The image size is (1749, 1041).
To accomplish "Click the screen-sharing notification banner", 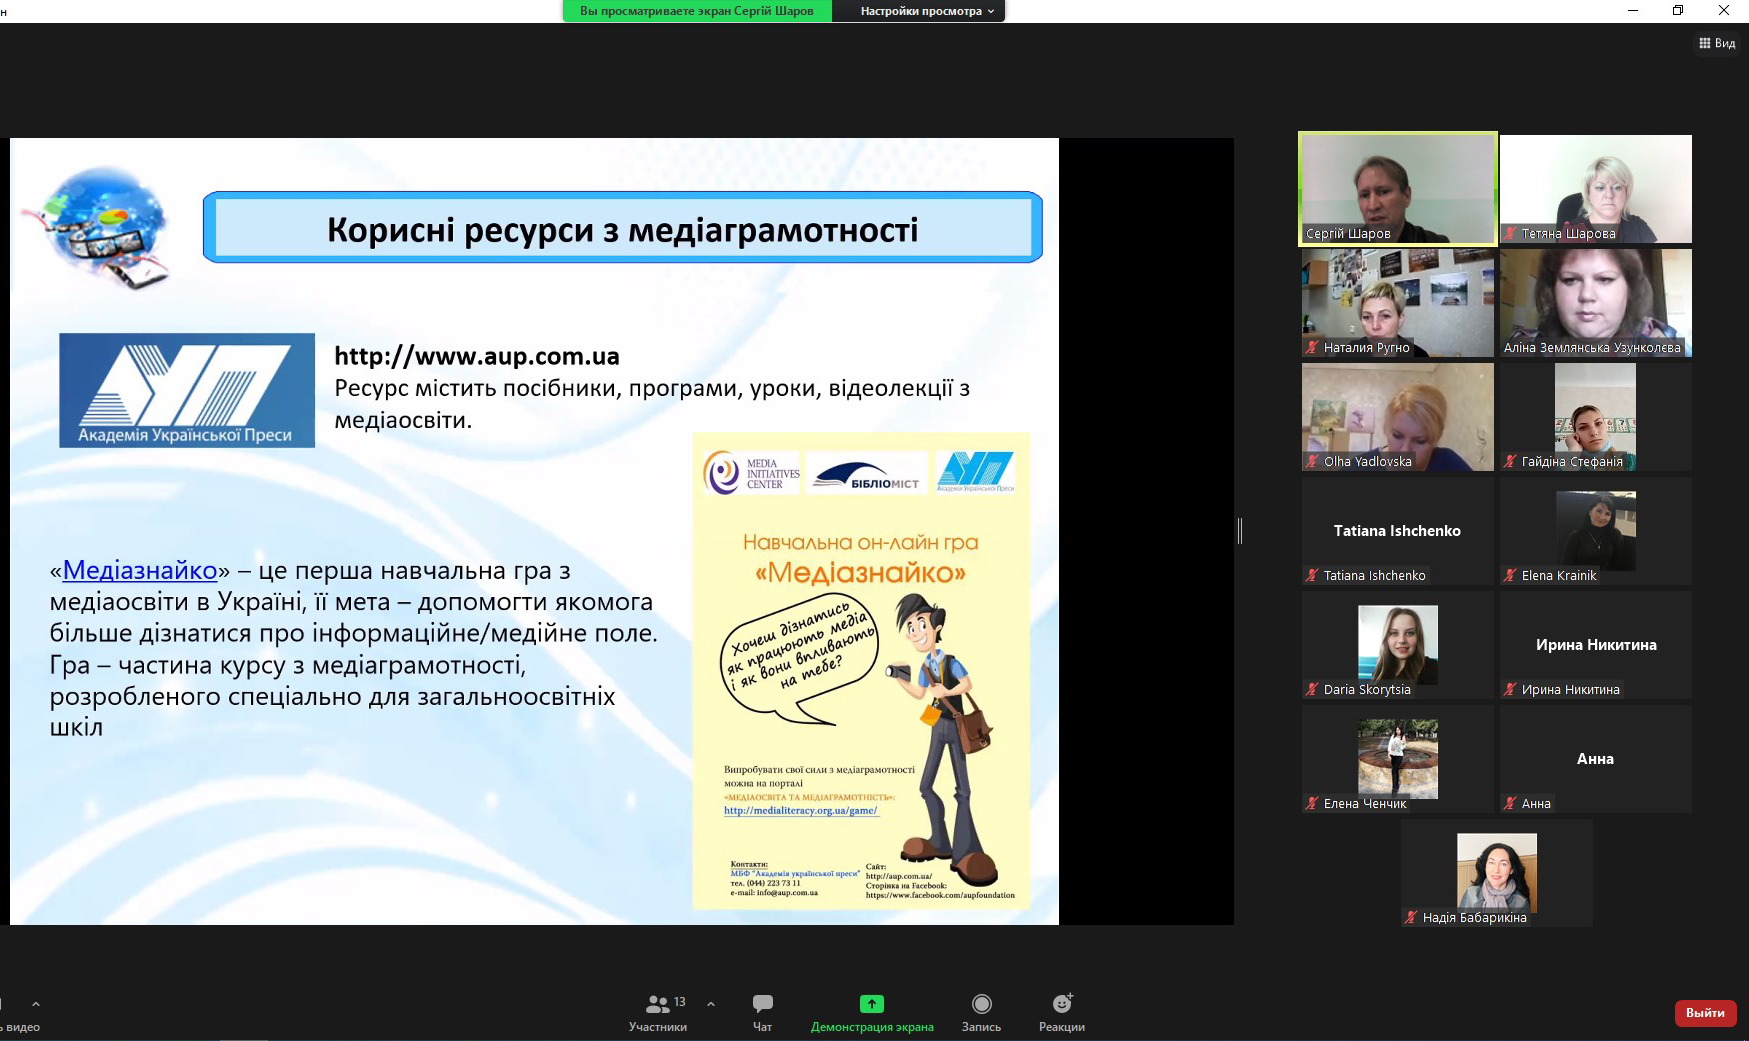I will click(x=696, y=11).
